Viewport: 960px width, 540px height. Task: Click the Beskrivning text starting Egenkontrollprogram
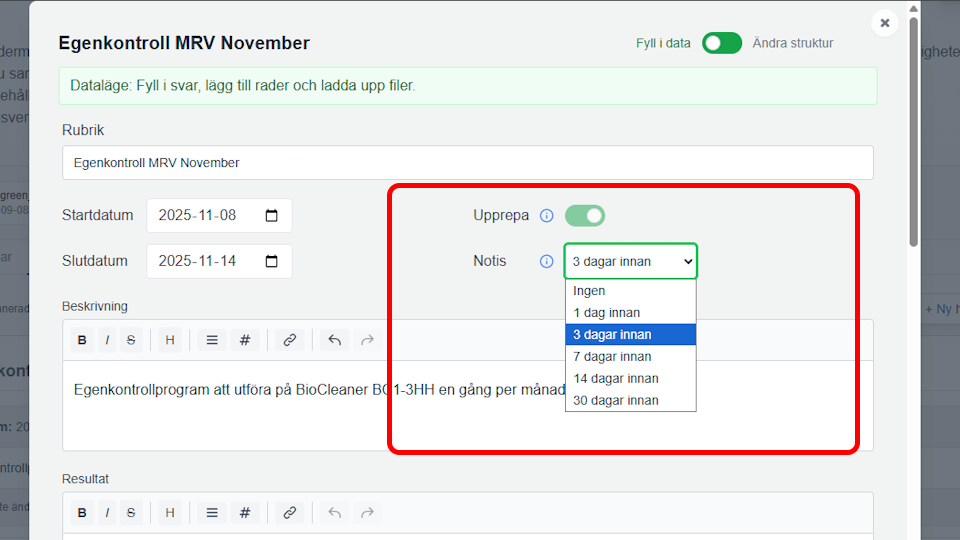tap(320, 390)
